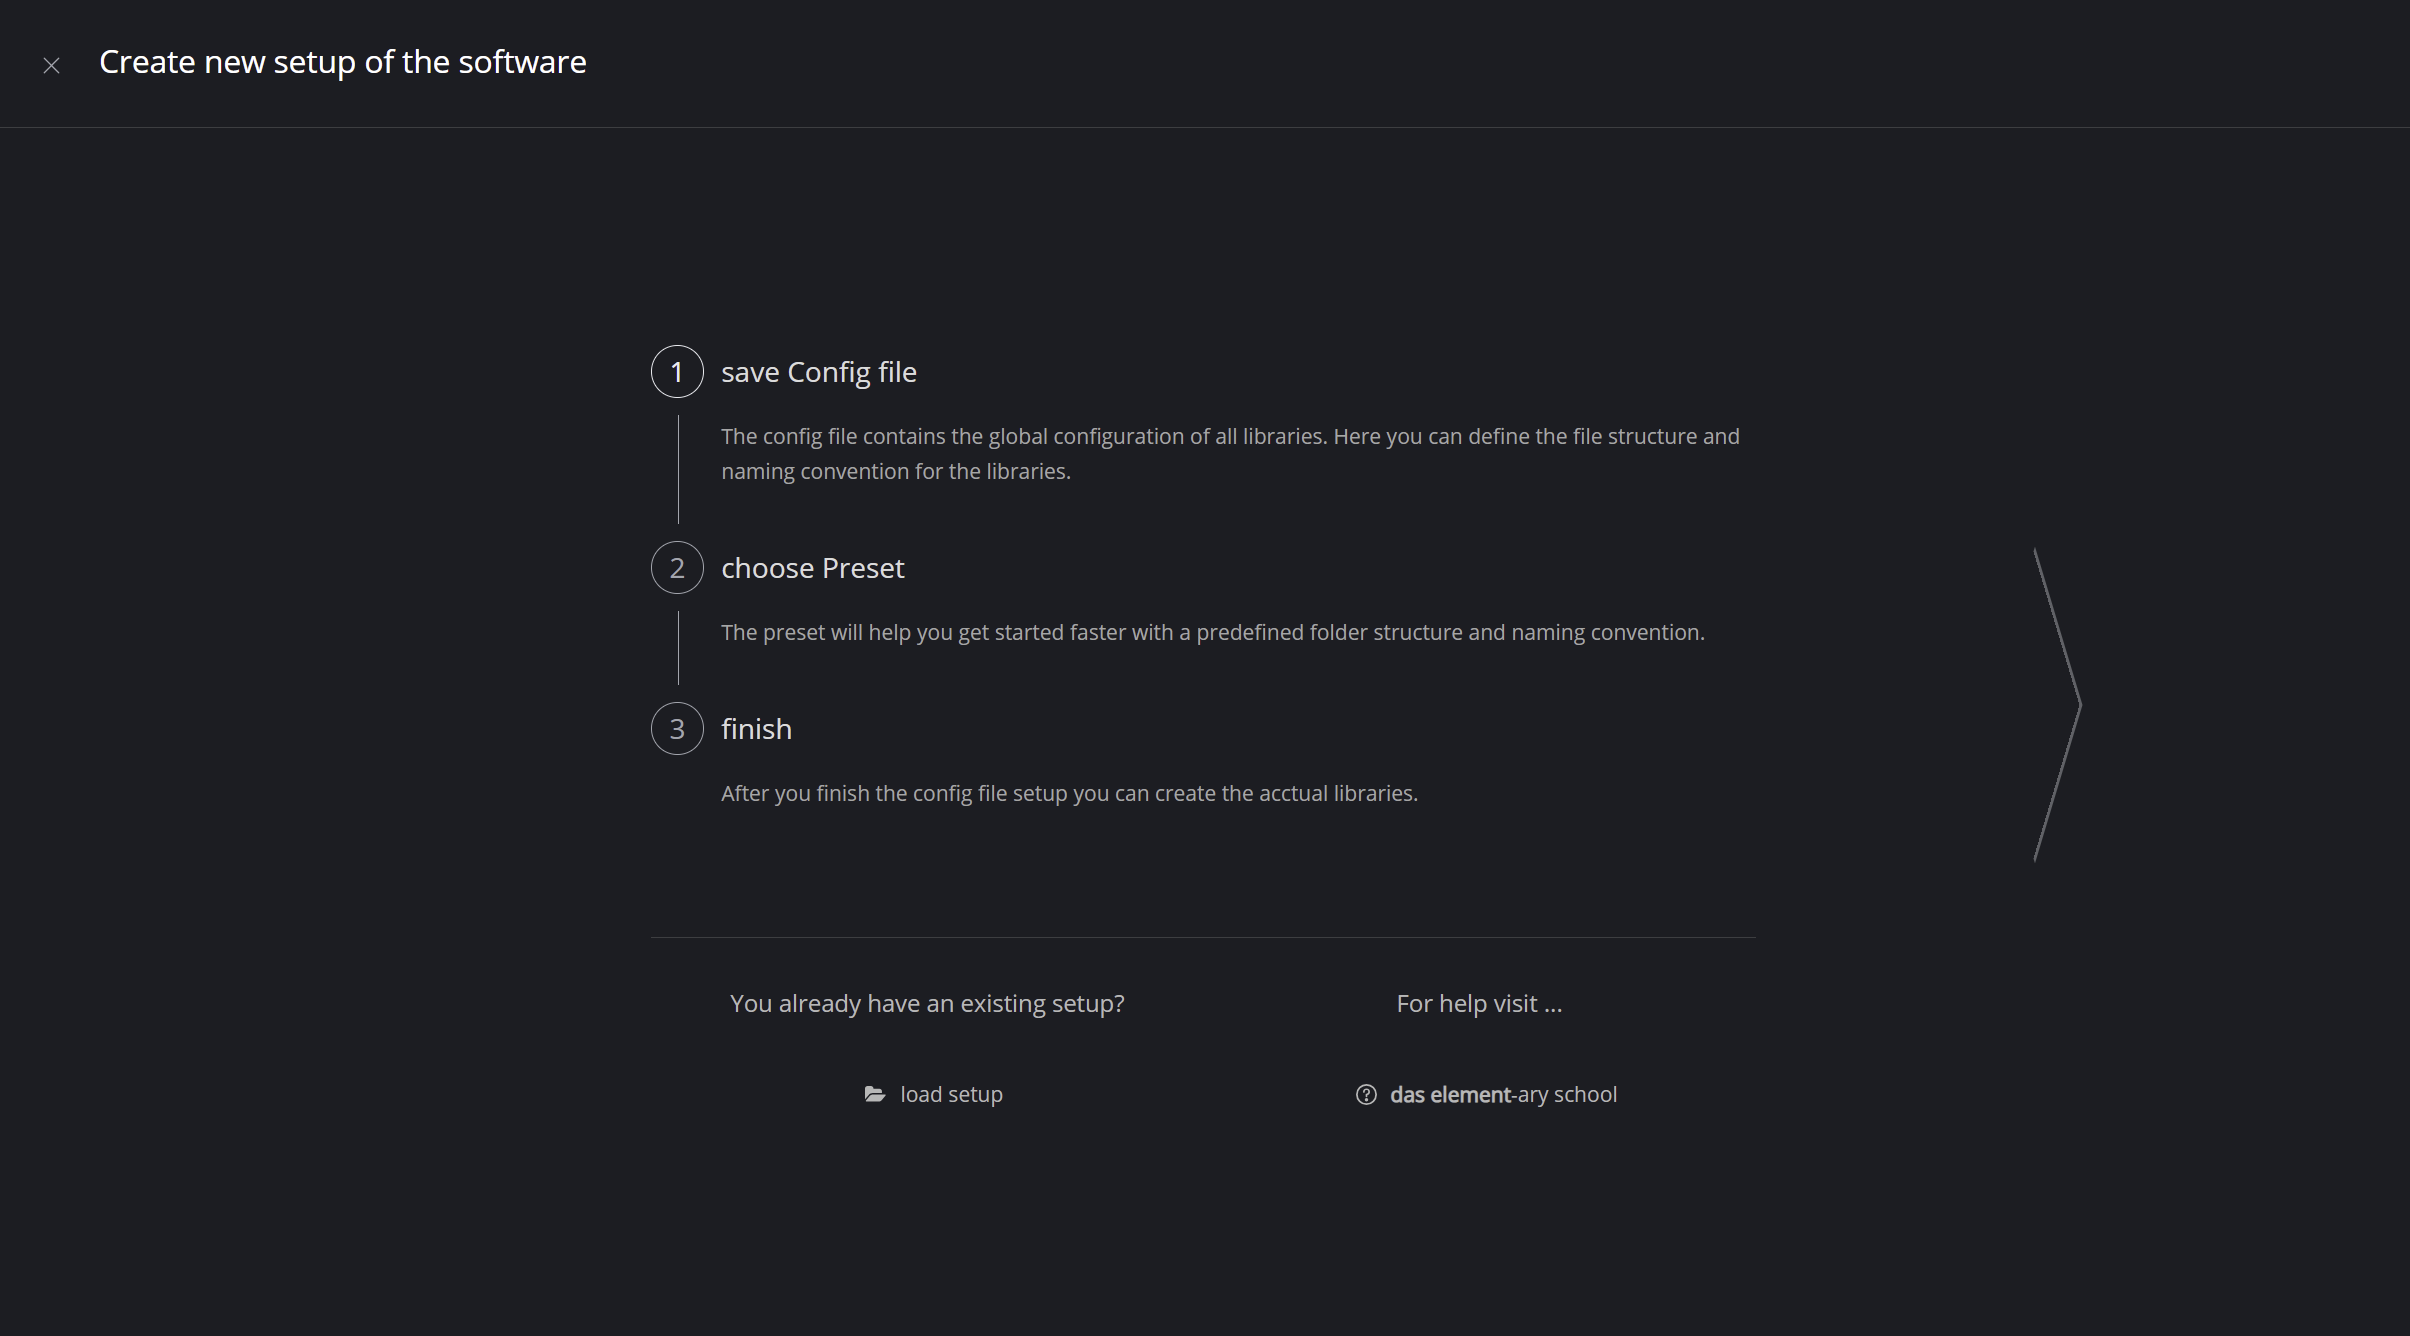This screenshot has height=1336, width=2410.
Task: Click the preset description text
Action: [x=1212, y=633]
